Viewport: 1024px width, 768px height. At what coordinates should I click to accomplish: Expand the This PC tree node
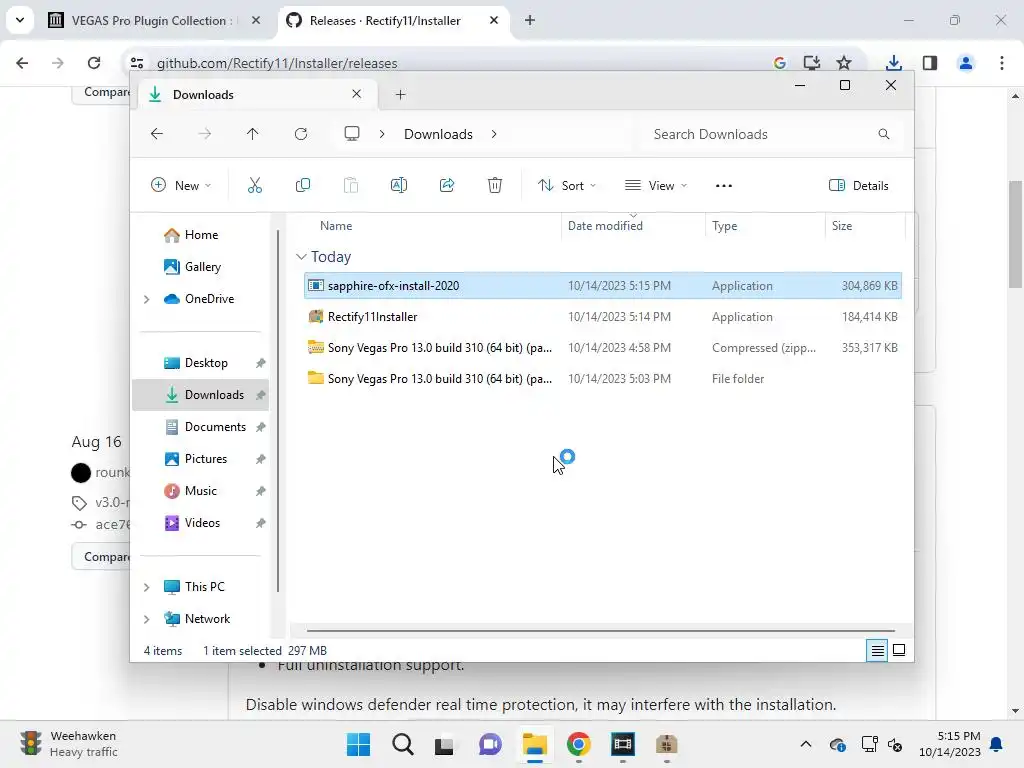(x=147, y=587)
